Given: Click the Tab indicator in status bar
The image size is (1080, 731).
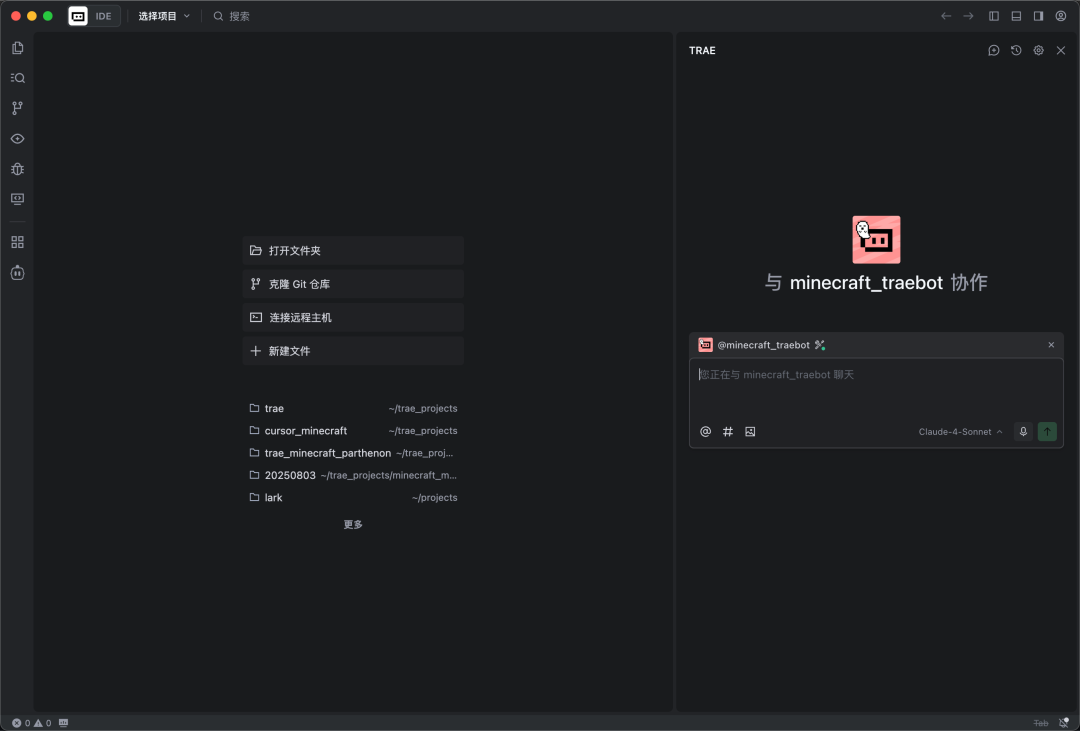Looking at the screenshot, I should point(1041,723).
